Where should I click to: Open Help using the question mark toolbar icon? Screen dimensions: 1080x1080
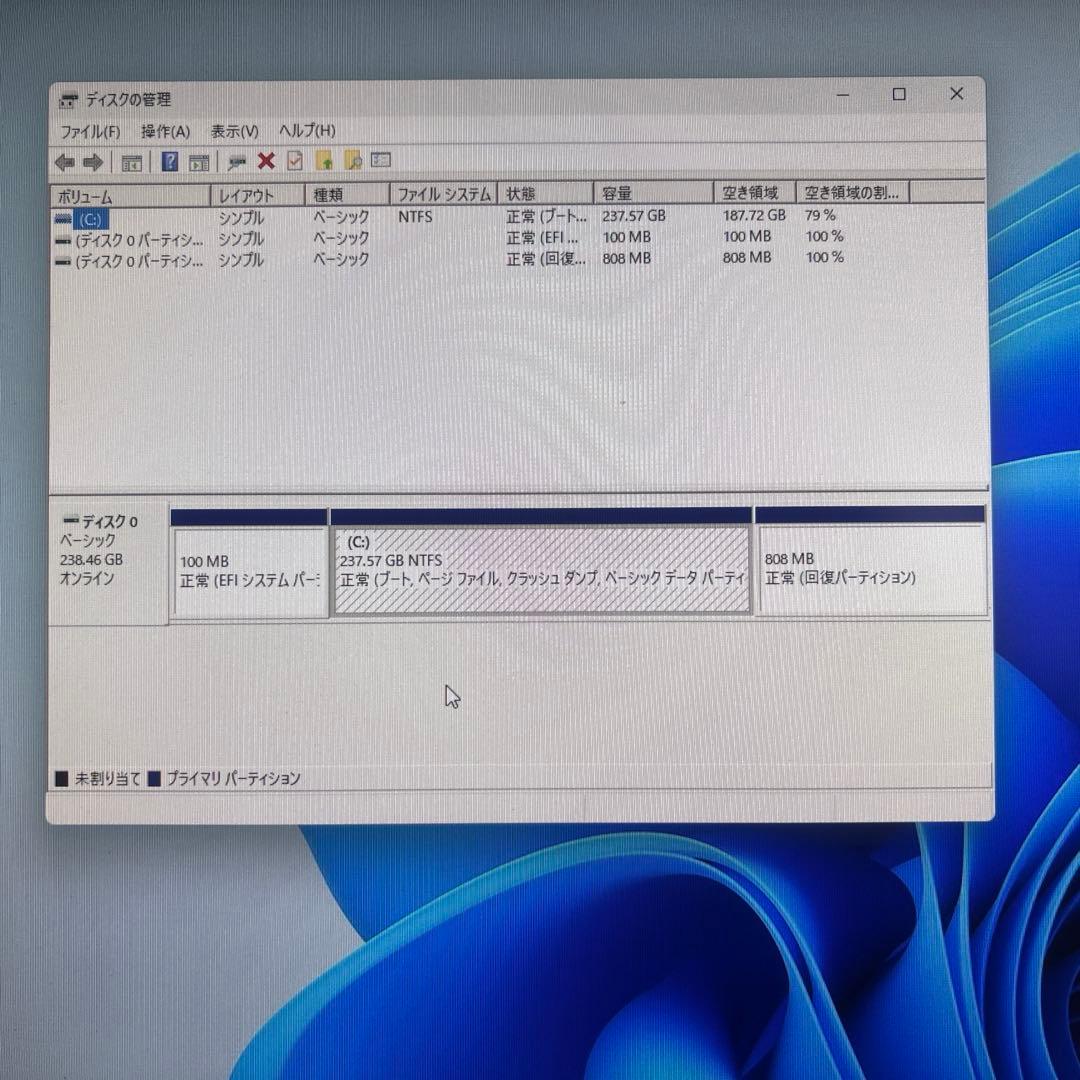169,161
